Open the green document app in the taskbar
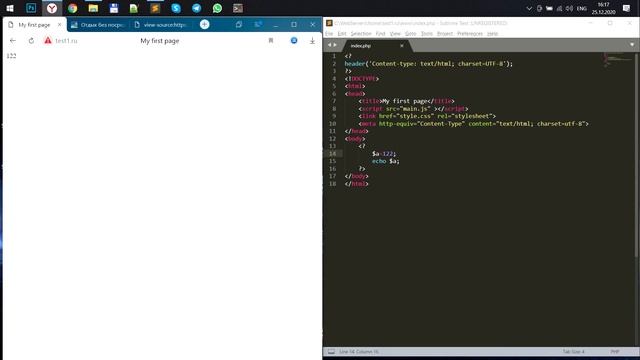The width and height of the screenshot is (640, 360). pyautogui.click(x=134, y=8)
